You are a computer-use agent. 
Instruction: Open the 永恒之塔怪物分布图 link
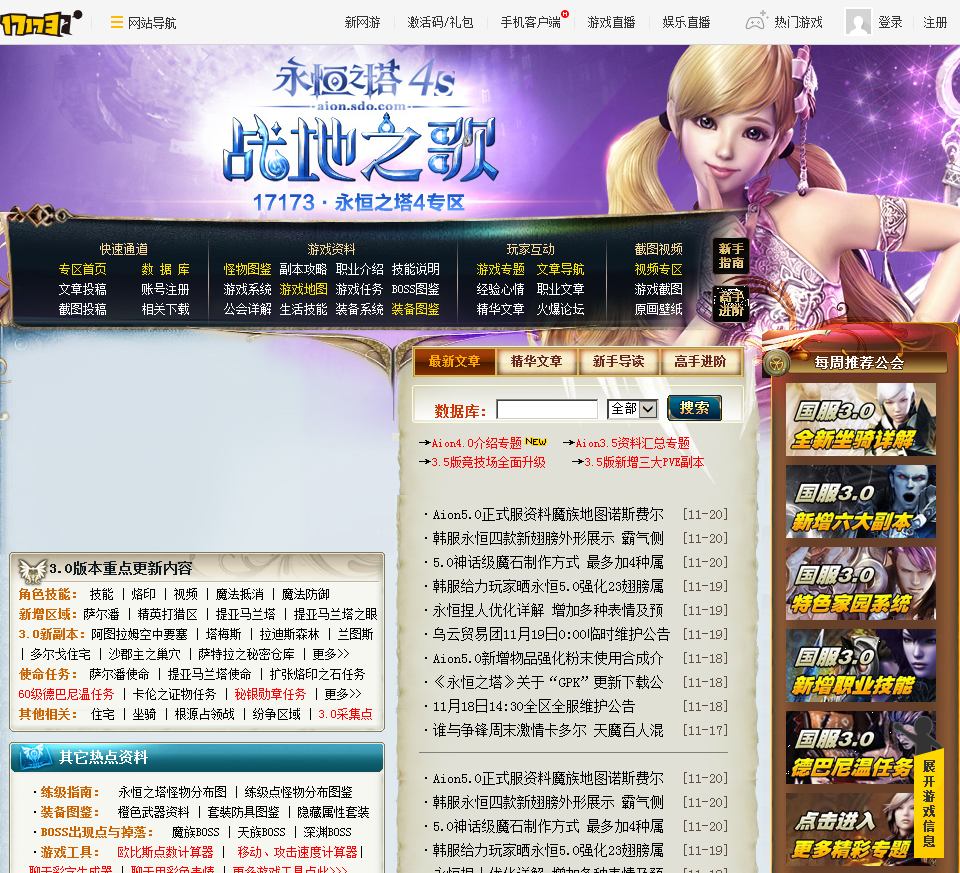(173, 792)
